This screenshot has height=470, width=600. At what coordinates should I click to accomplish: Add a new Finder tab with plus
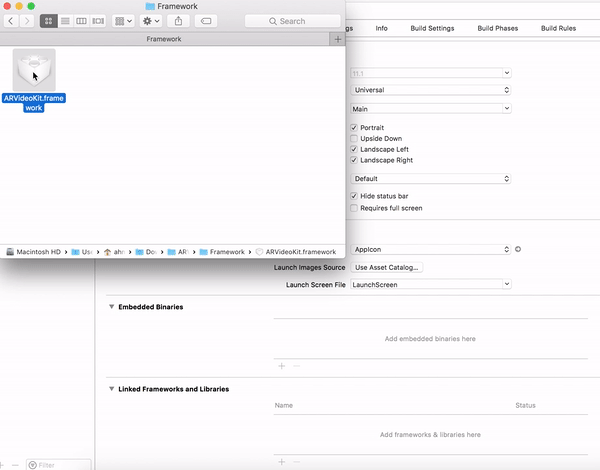[338, 39]
